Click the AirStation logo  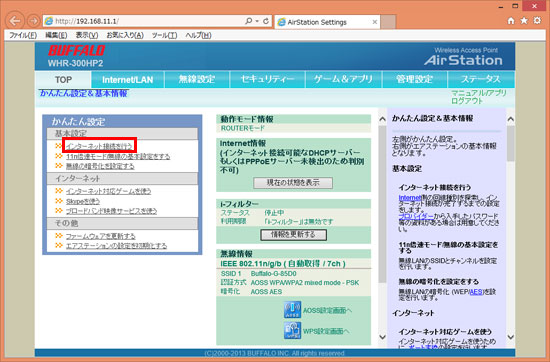(x=463, y=60)
